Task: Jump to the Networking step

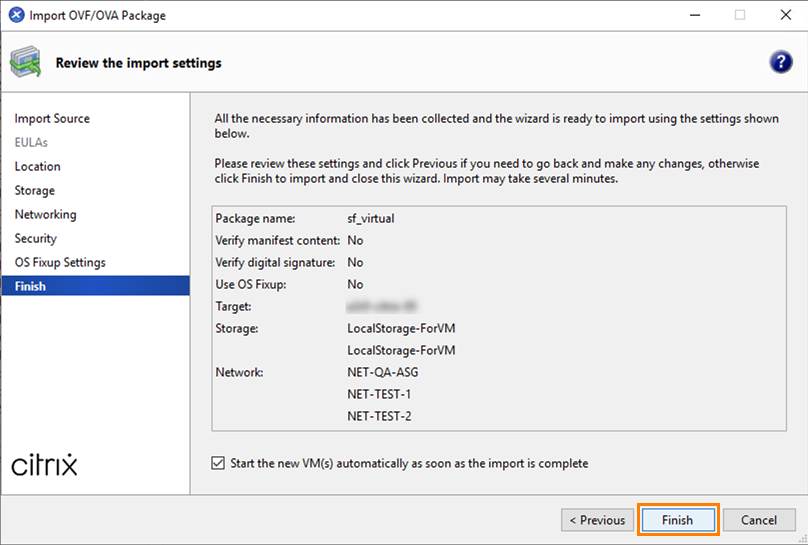Action: tap(45, 214)
